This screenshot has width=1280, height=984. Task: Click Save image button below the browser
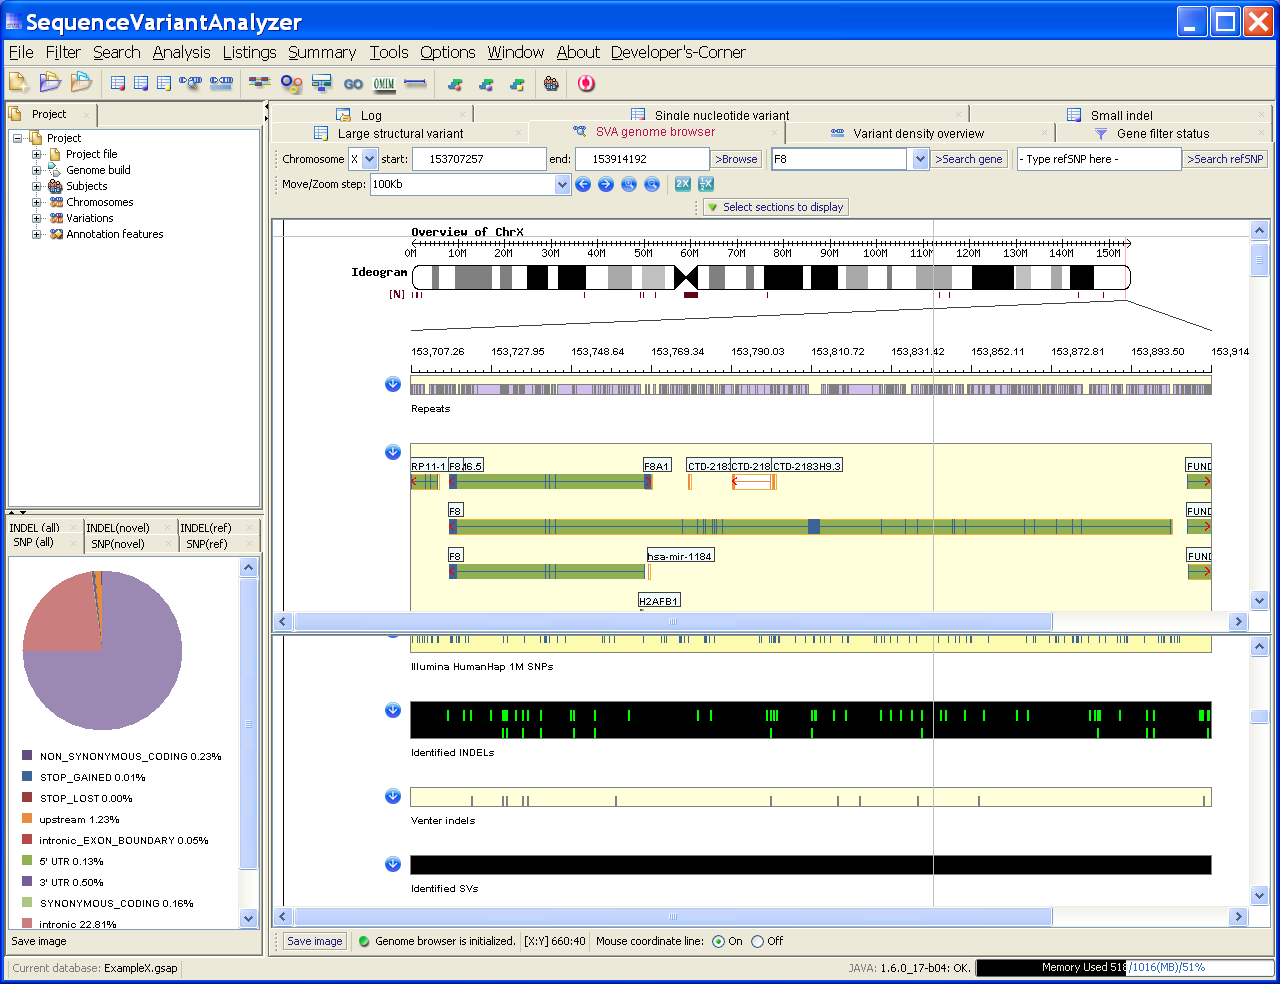(314, 941)
